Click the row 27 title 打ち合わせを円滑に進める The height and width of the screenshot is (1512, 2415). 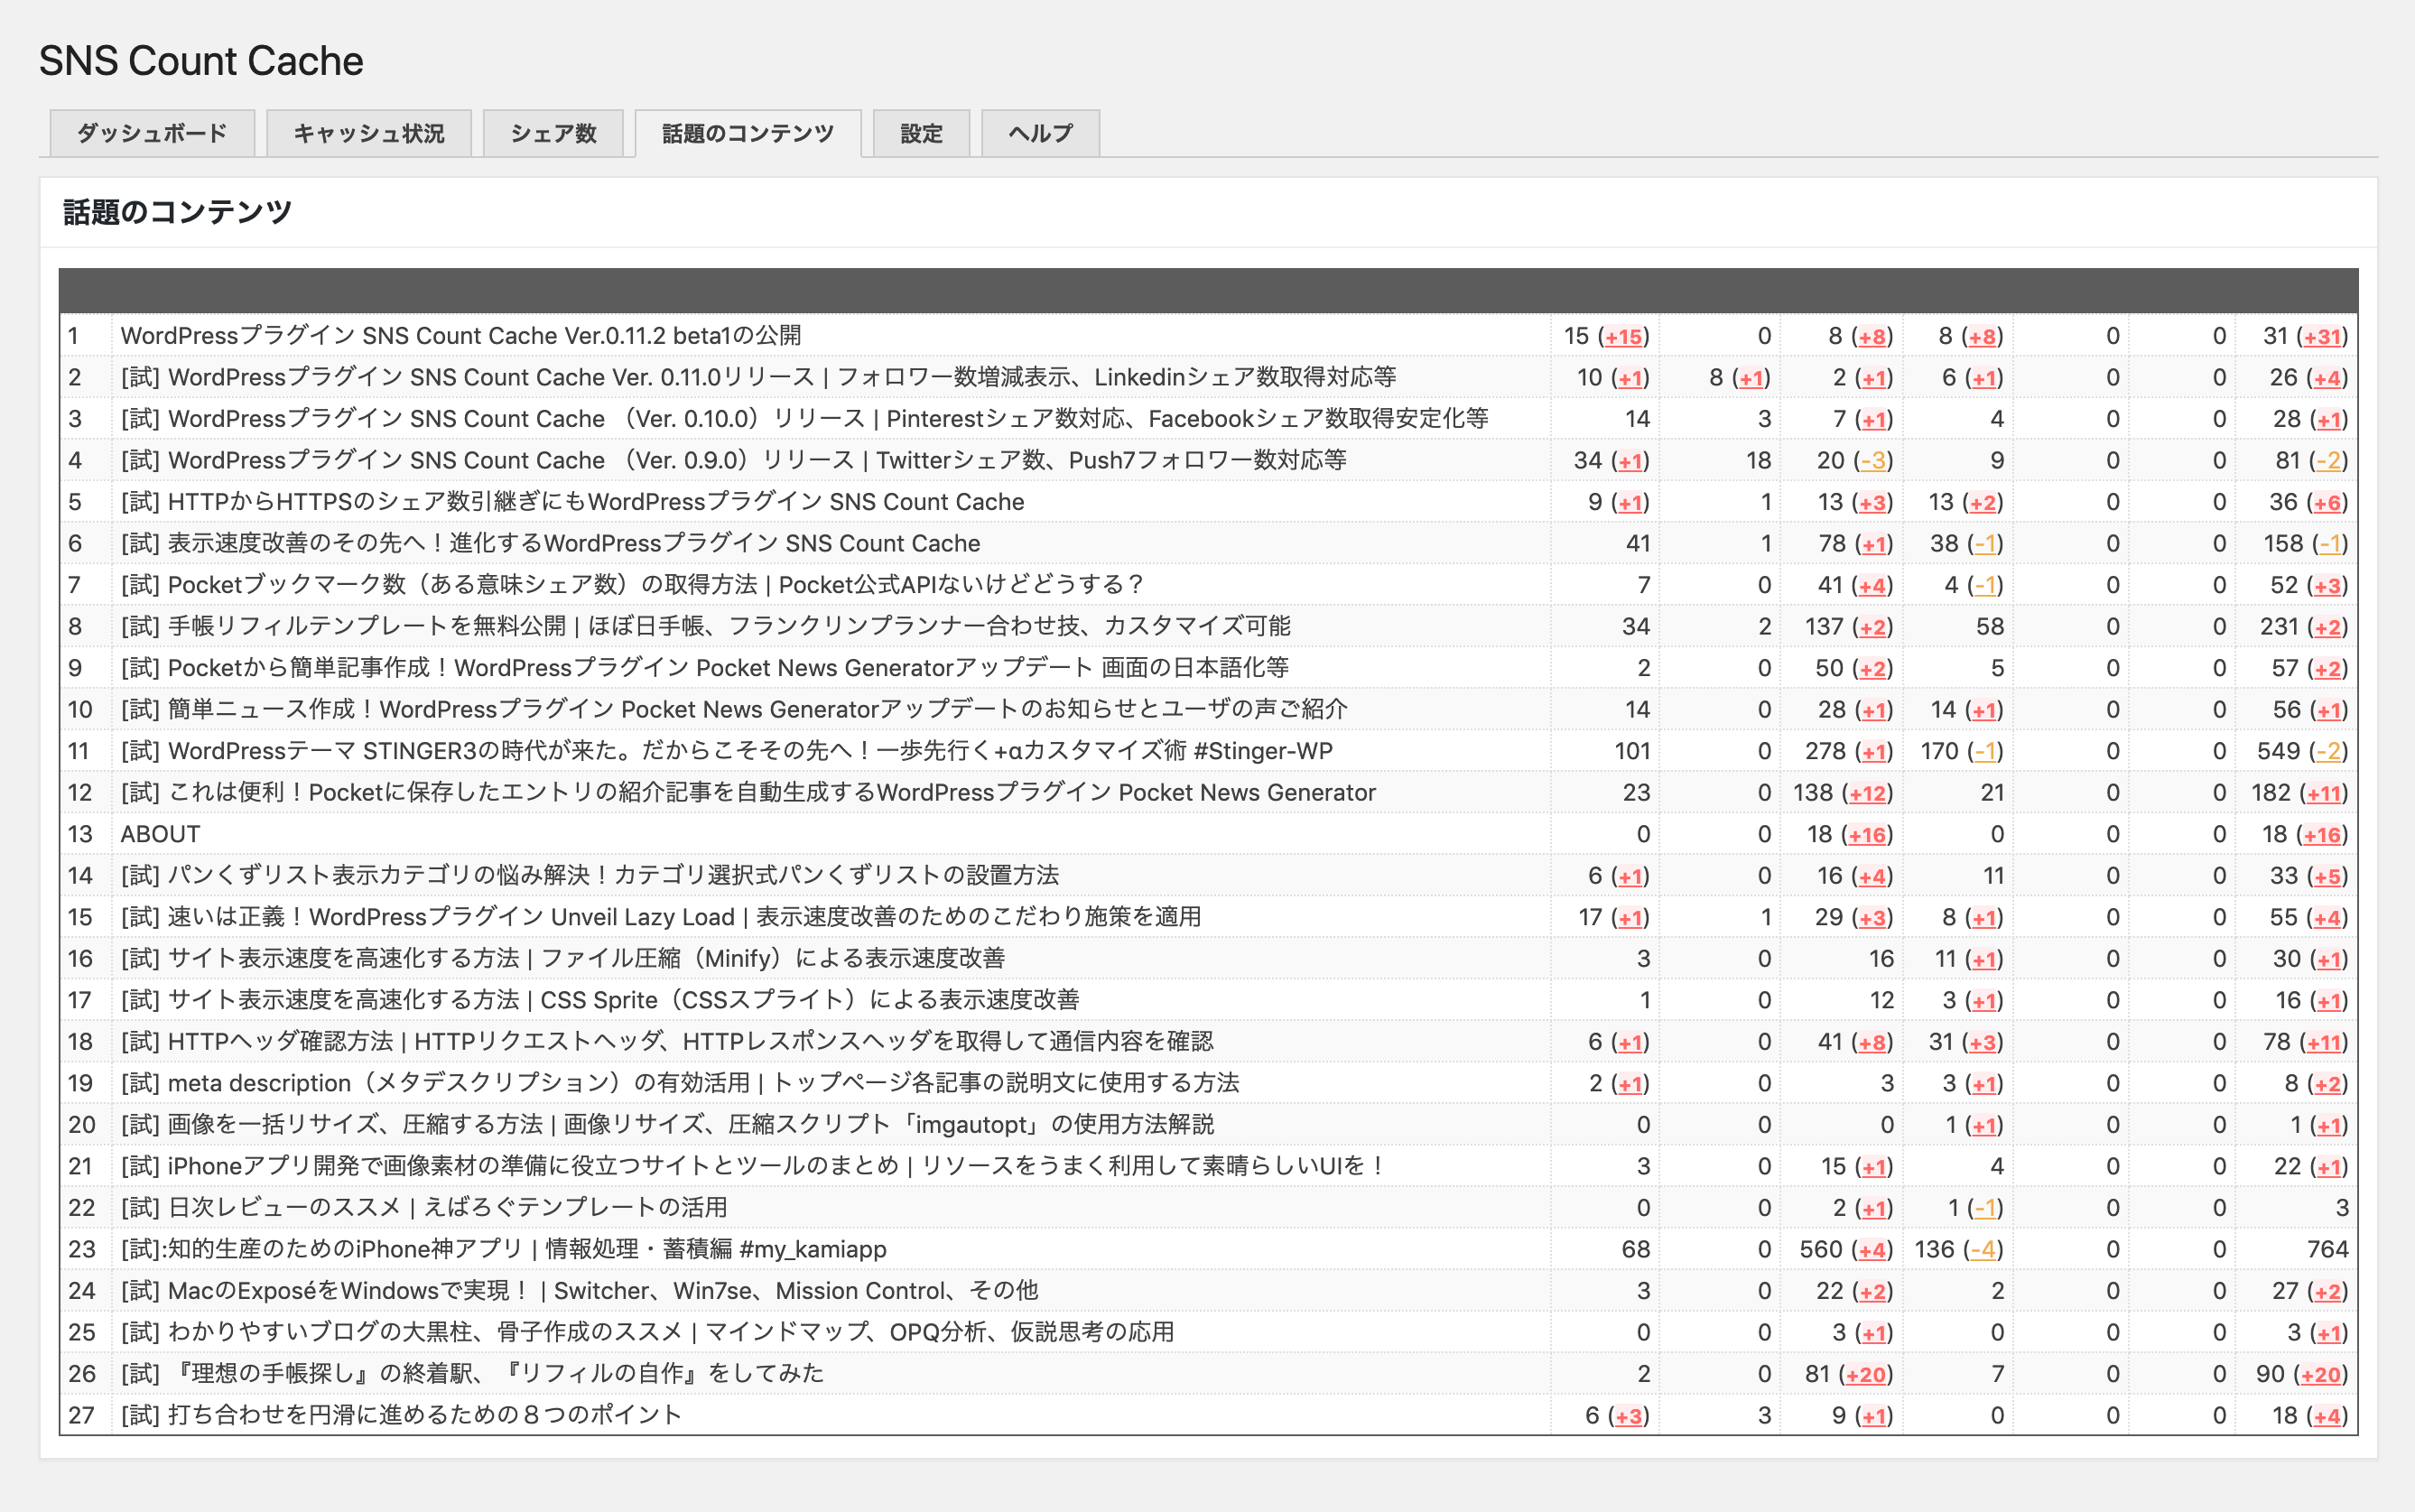coord(401,1415)
